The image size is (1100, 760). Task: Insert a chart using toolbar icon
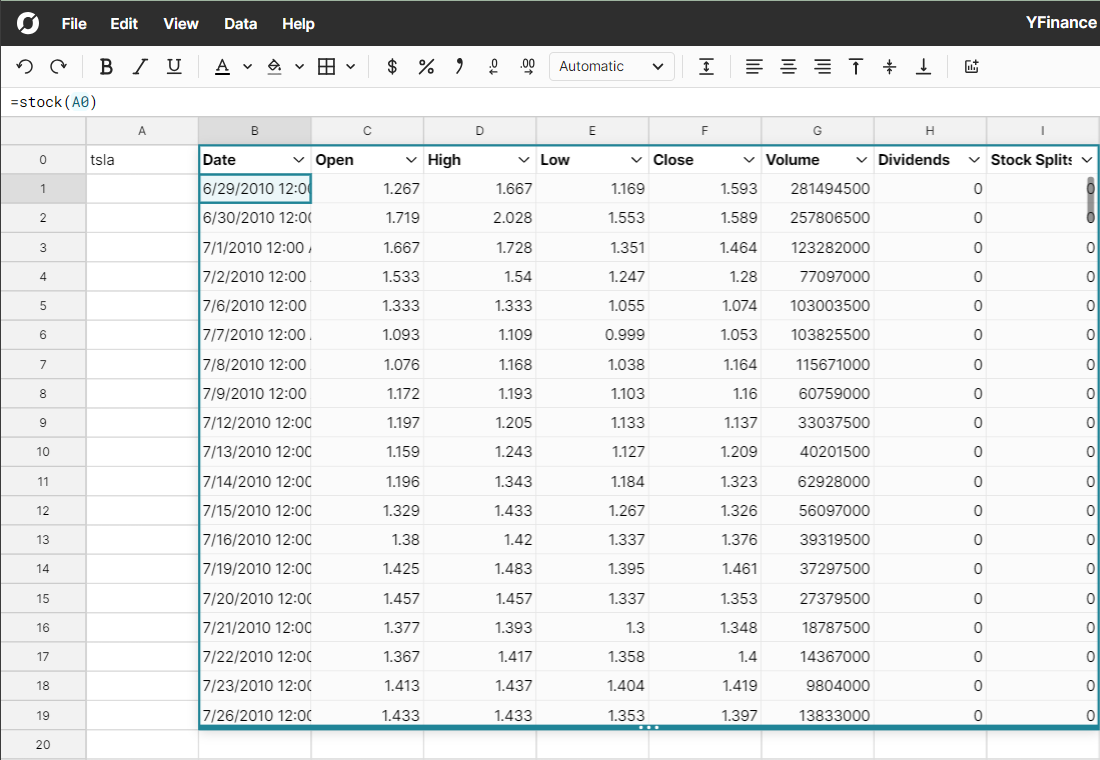(970, 66)
